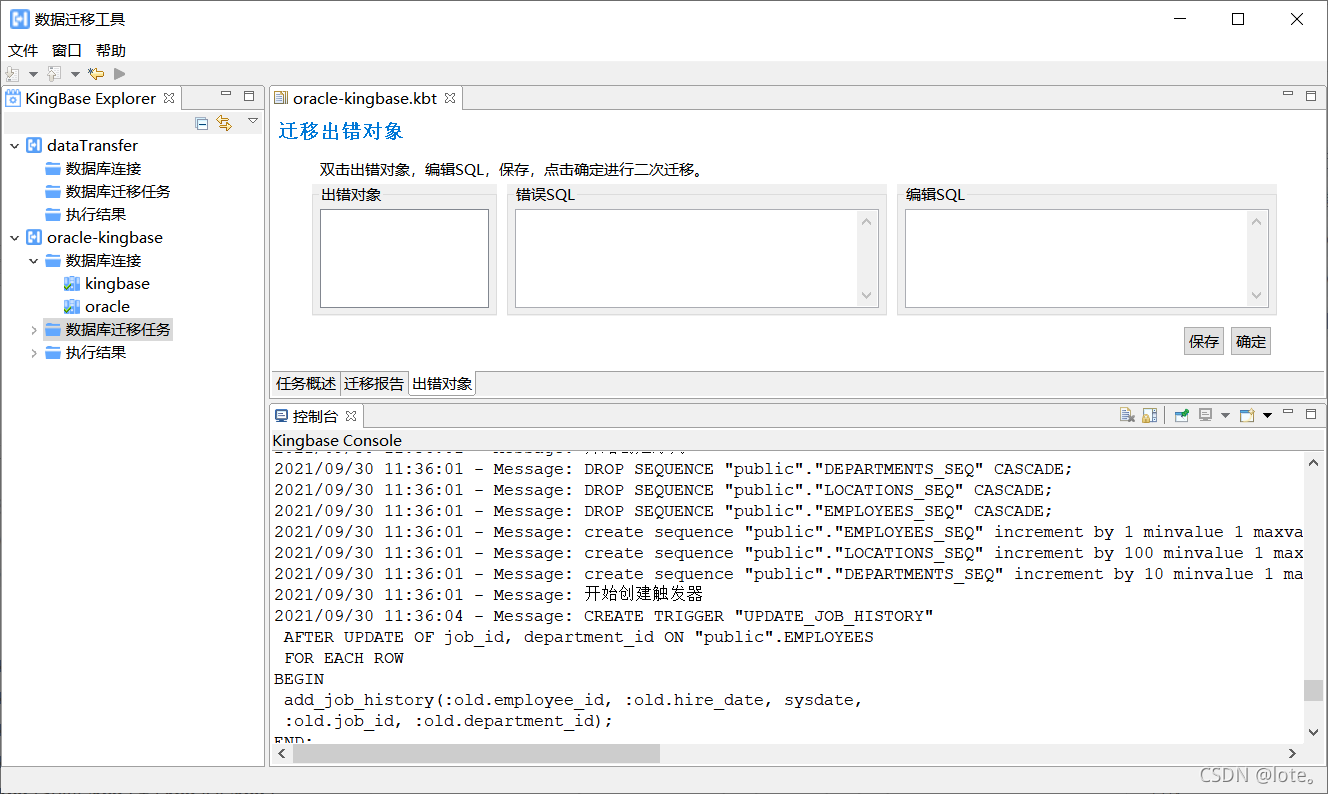
Task: Select the oracle connection icon
Action: click(72, 307)
